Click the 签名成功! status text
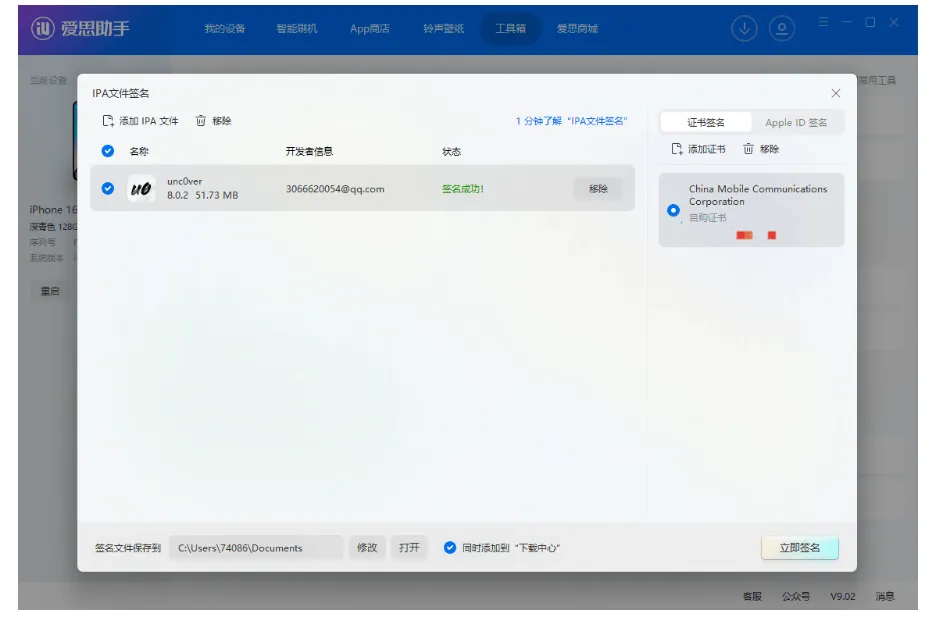 [x=463, y=189]
